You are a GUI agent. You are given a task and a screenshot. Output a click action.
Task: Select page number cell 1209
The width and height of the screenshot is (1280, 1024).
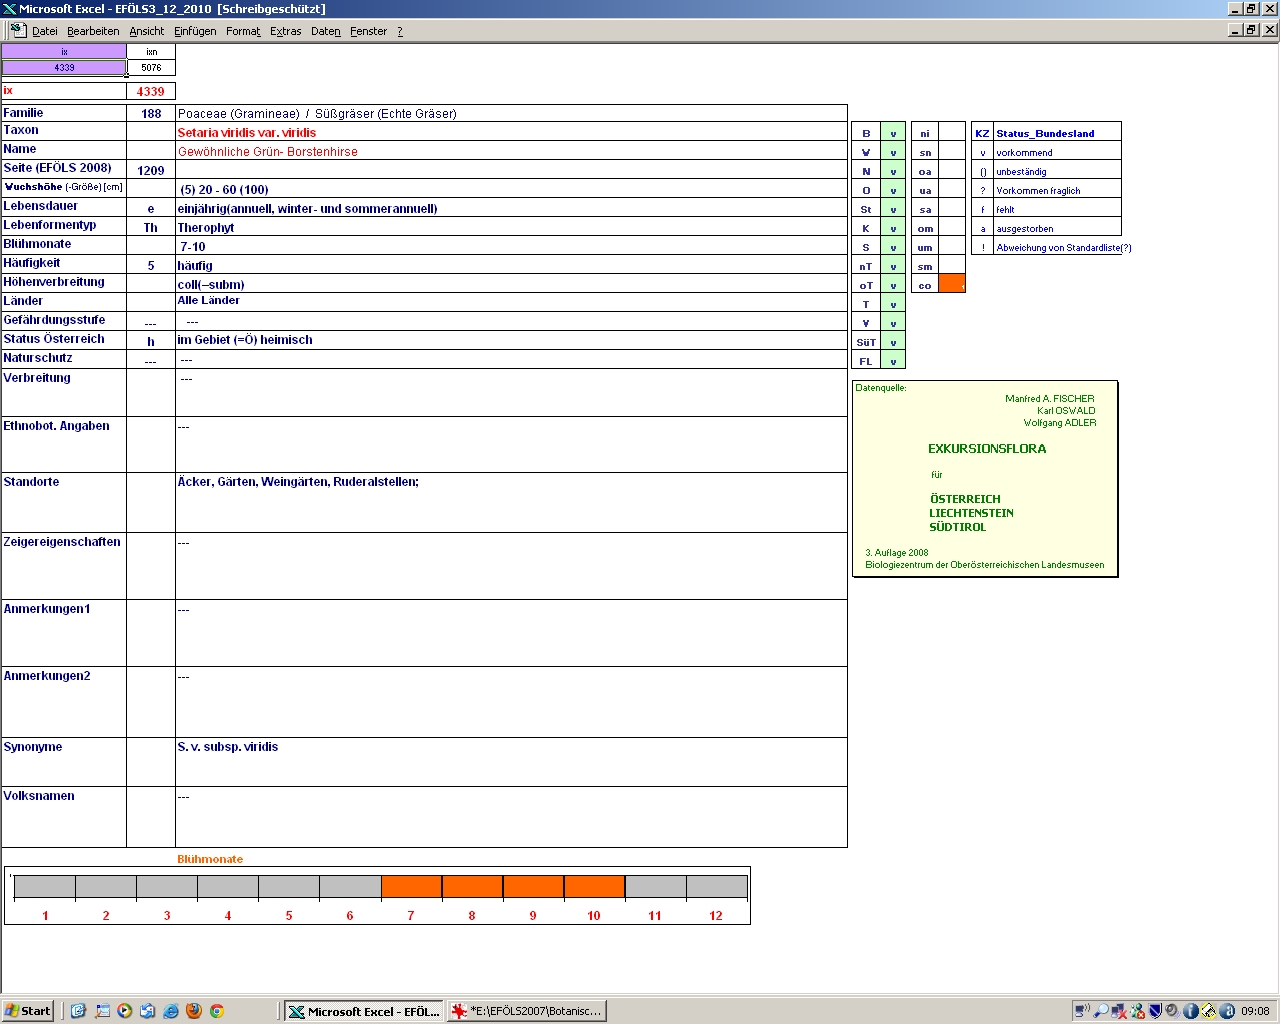point(151,171)
